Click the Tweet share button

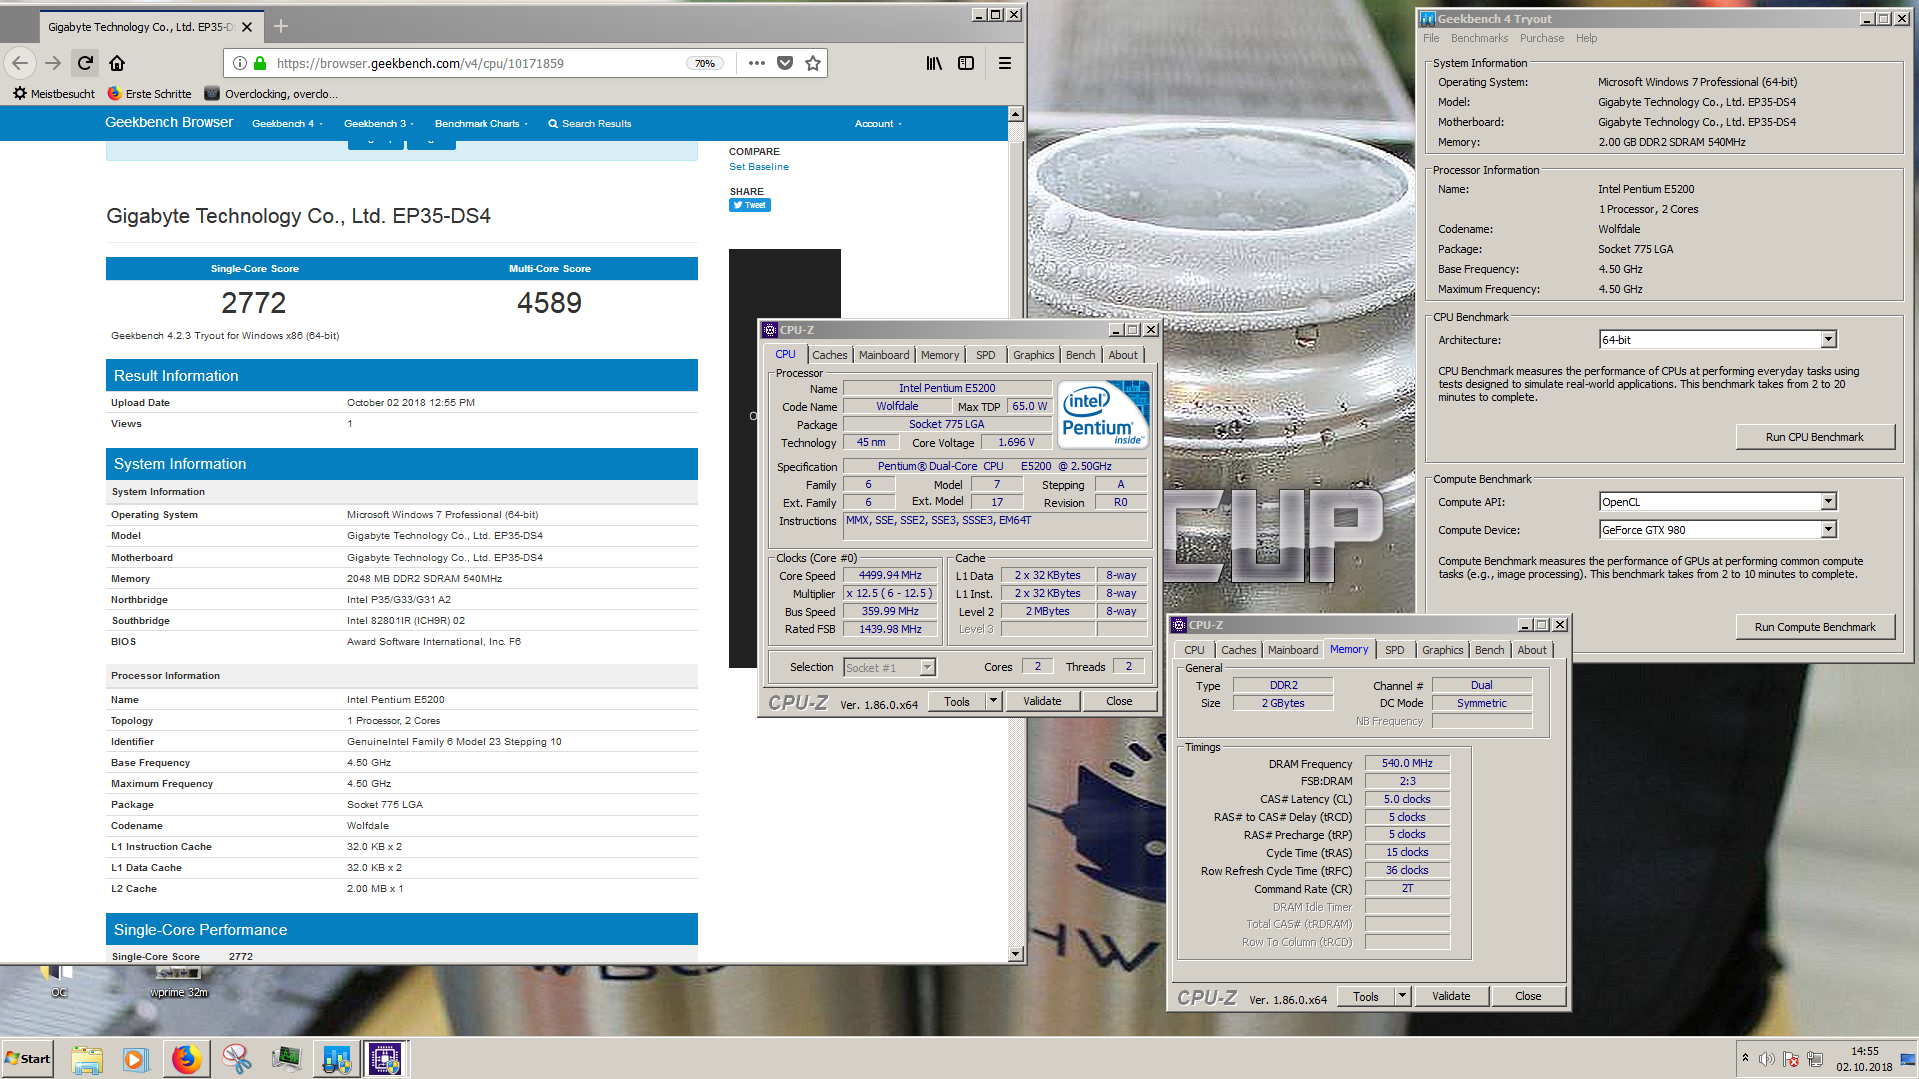point(749,205)
